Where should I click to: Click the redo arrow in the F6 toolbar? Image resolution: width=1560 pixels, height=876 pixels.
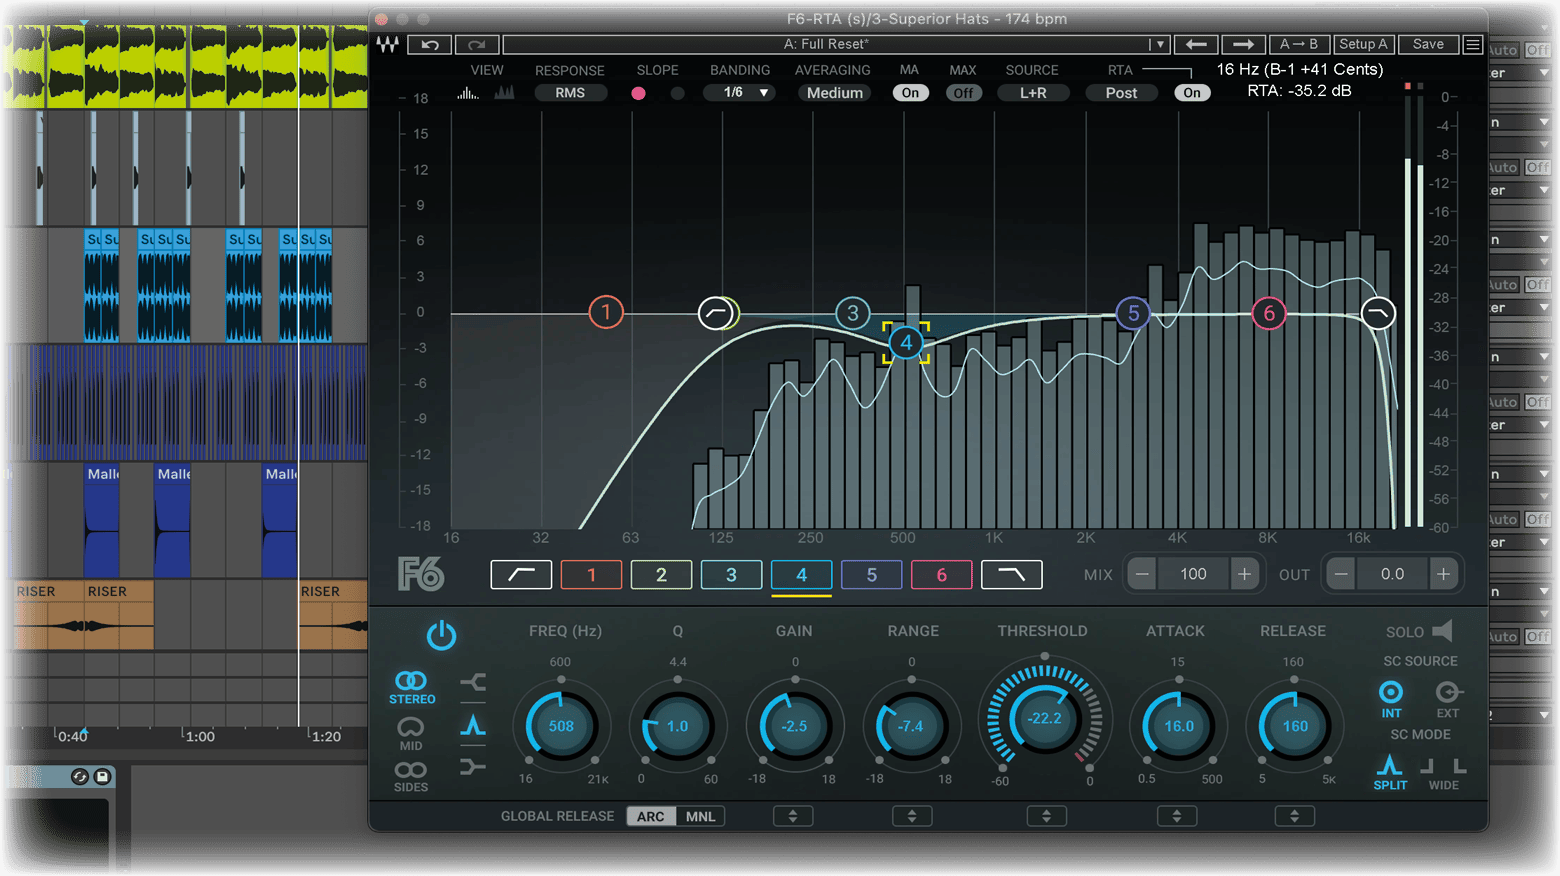tap(477, 44)
